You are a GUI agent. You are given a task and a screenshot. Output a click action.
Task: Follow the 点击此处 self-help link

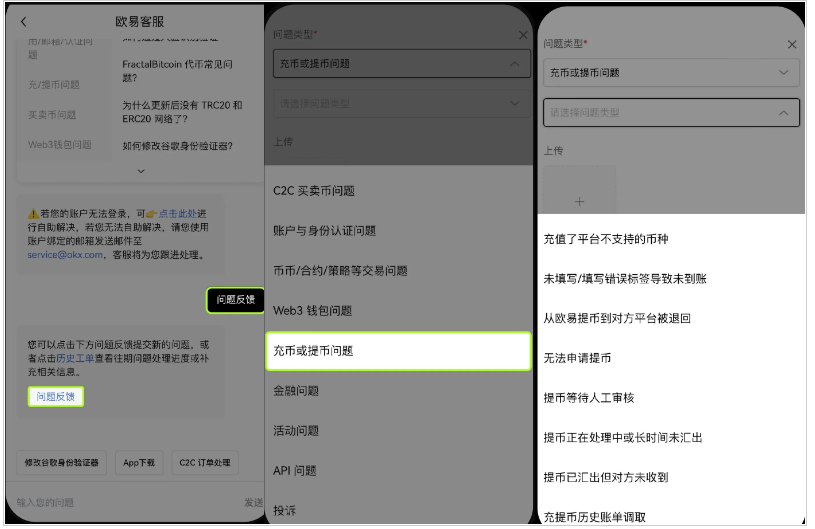(x=178, y=214)
